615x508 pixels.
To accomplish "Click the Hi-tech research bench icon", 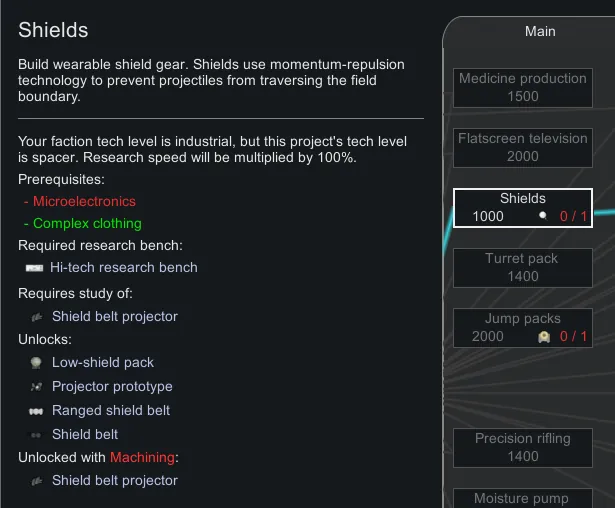I will pyautogui.click(x=34, y=268).
